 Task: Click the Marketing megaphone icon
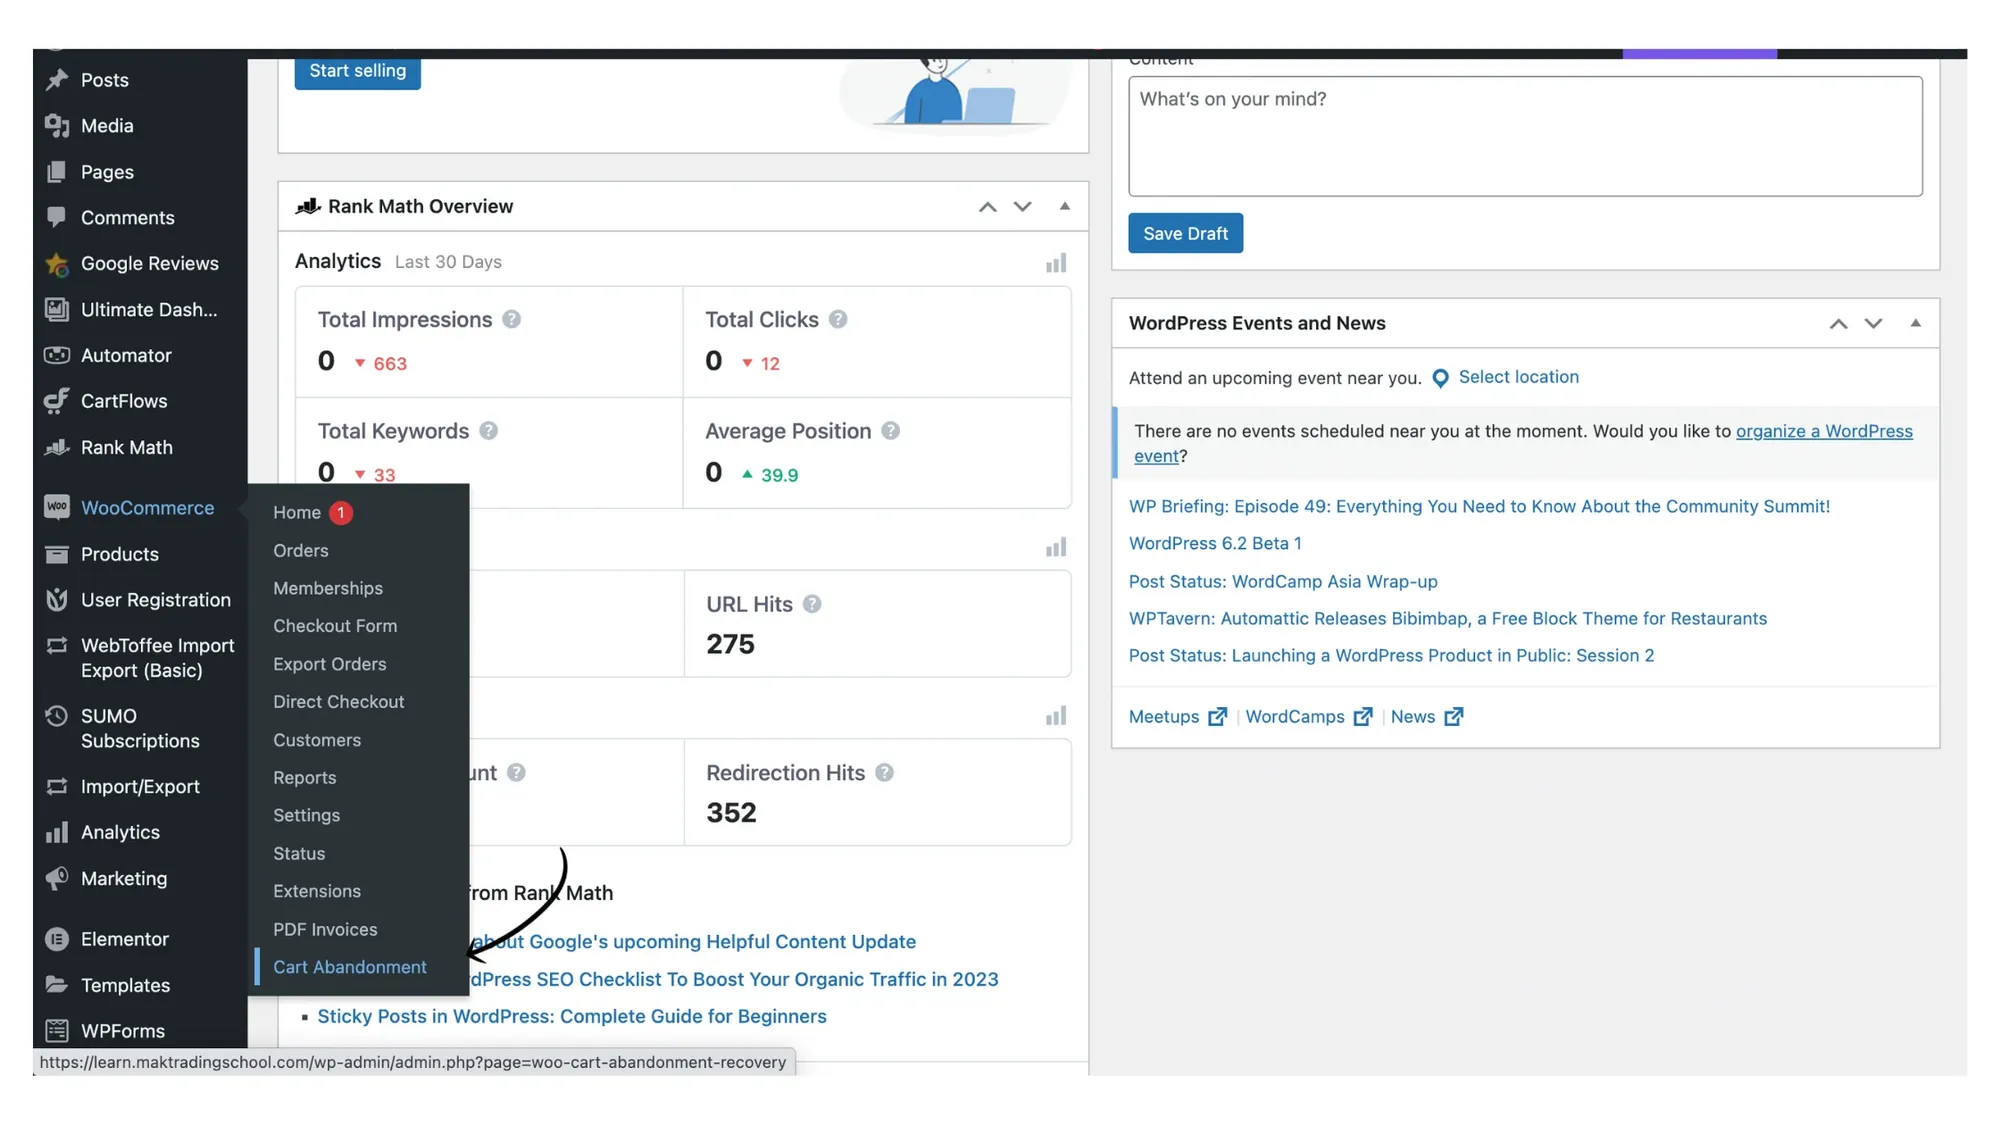58,878
